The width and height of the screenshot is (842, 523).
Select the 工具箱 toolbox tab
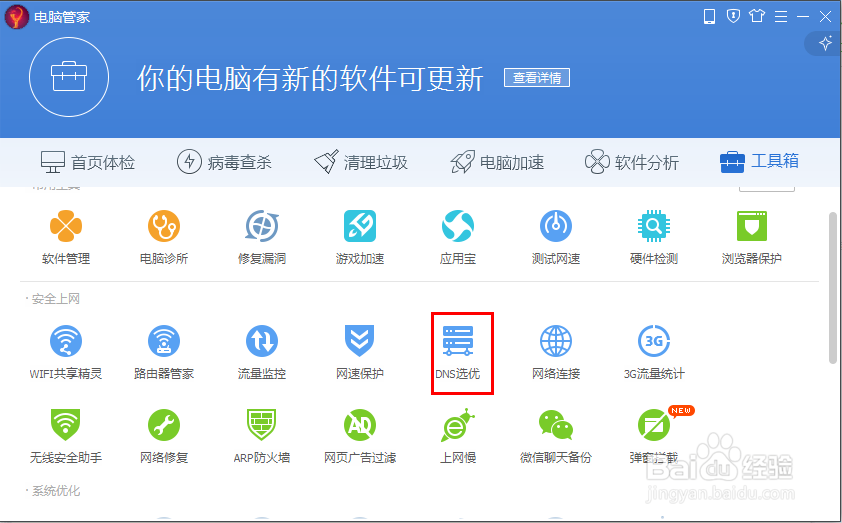click(759, 161)
